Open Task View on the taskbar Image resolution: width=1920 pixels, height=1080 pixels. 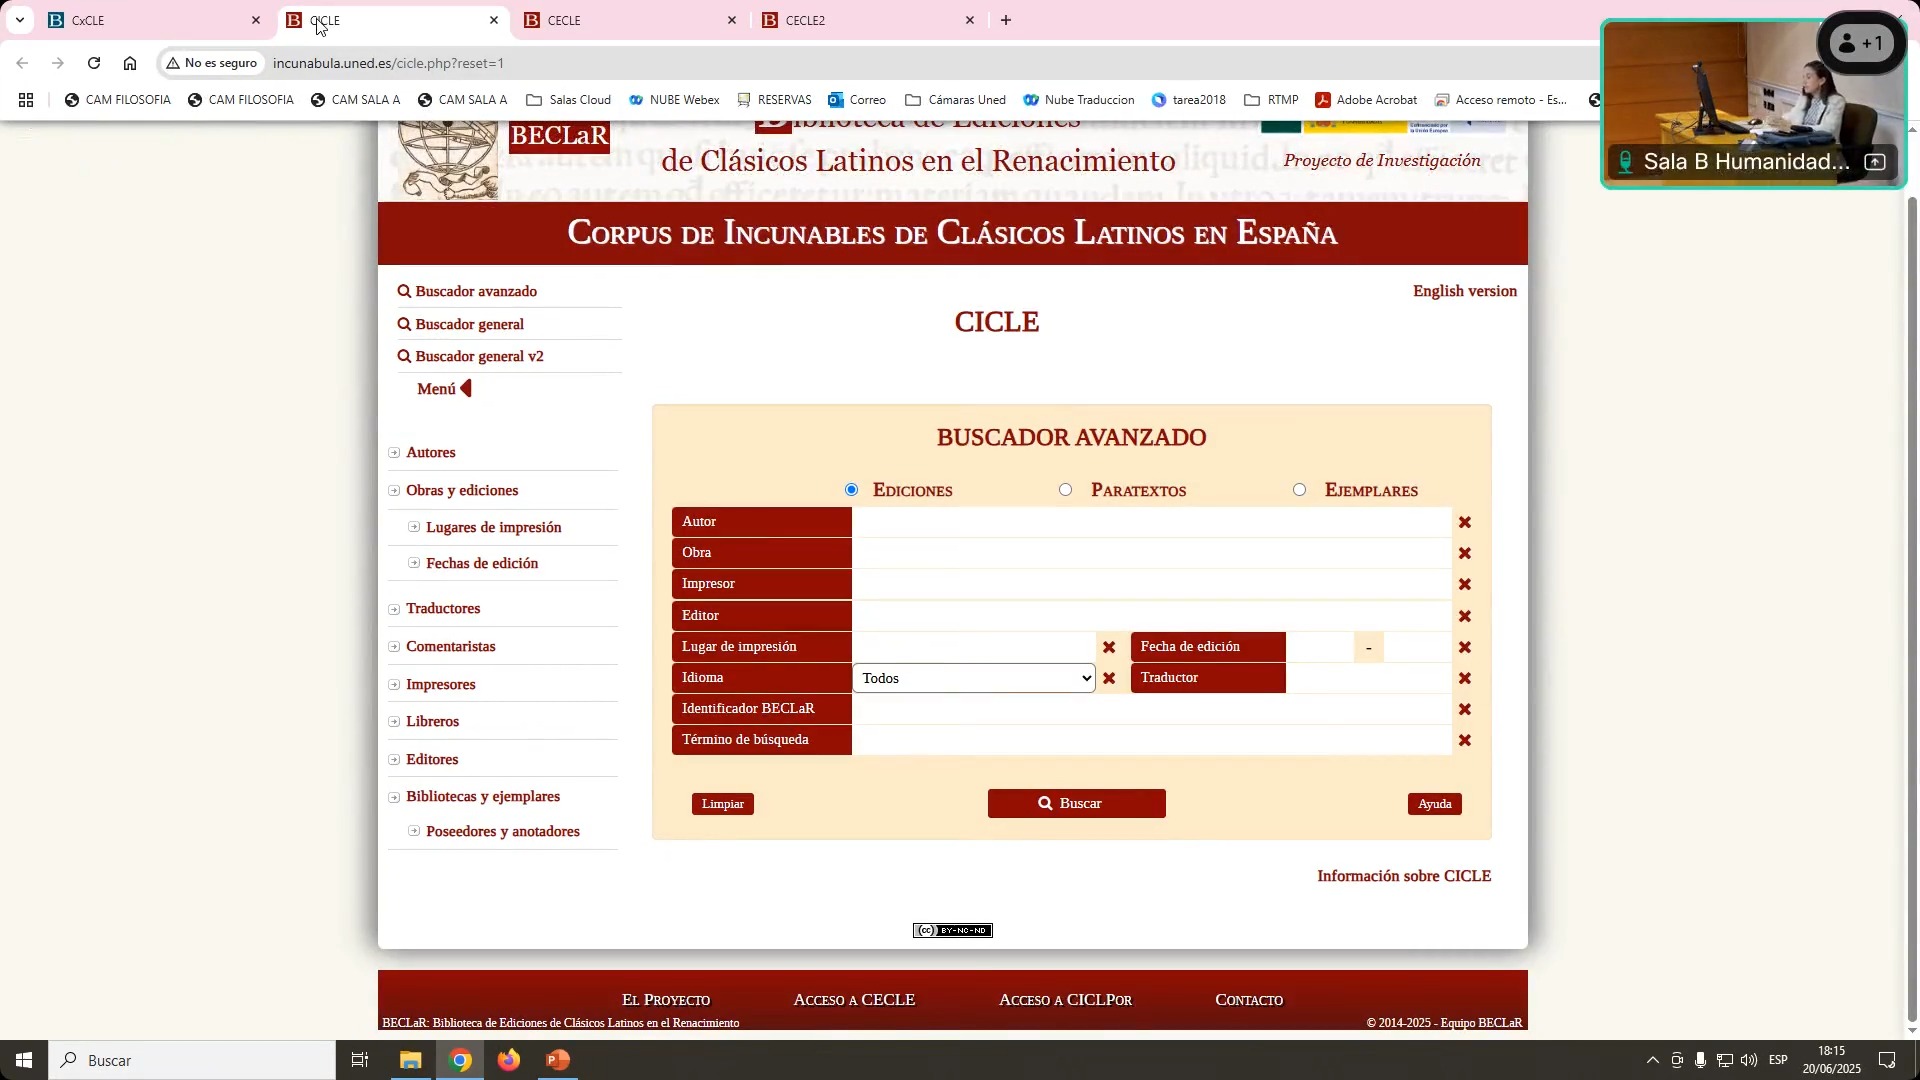(x=360, y=1061)
